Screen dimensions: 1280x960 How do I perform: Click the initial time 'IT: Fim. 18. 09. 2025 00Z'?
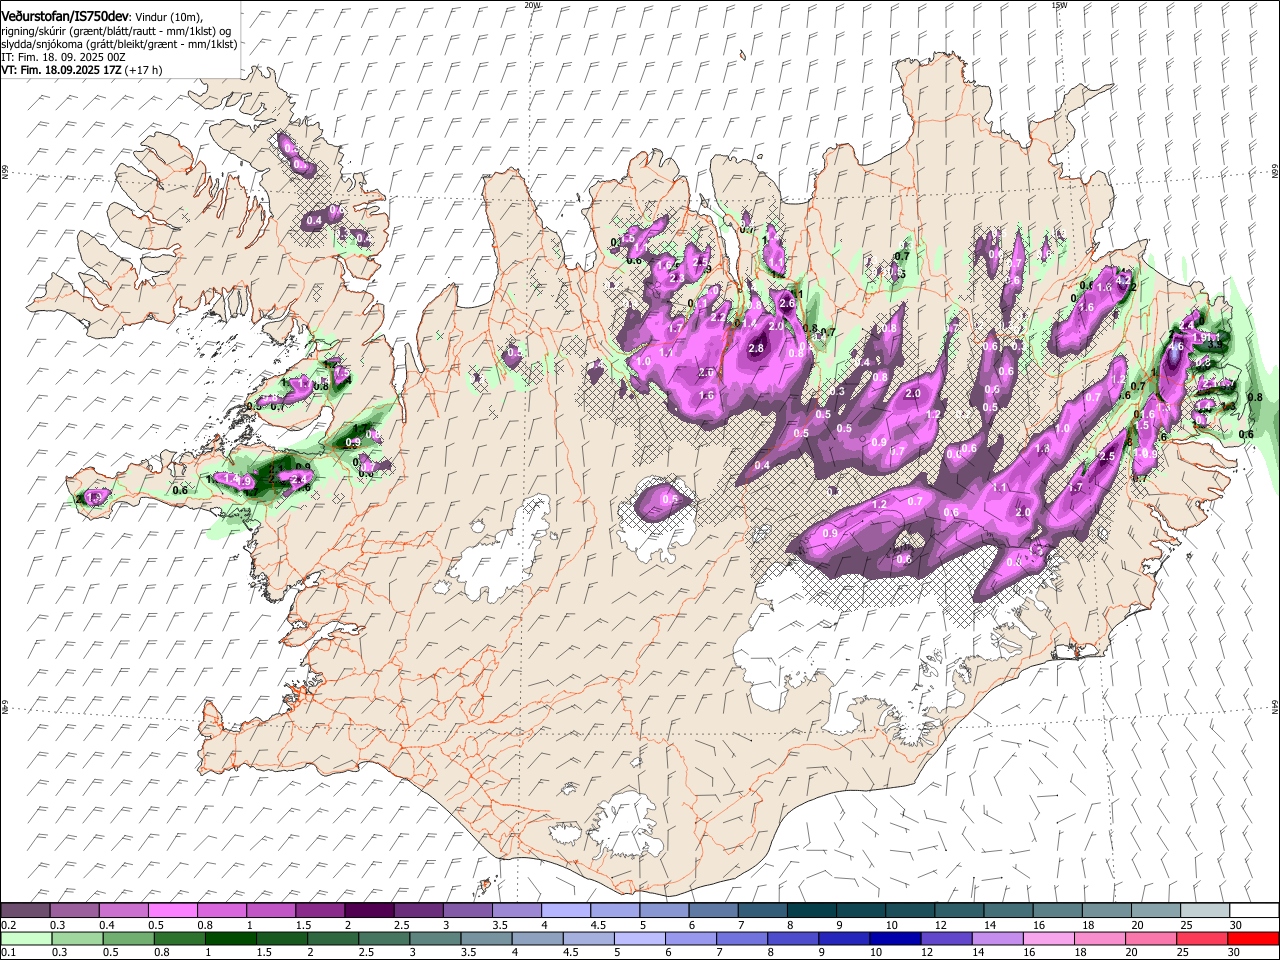click(64, 57)
